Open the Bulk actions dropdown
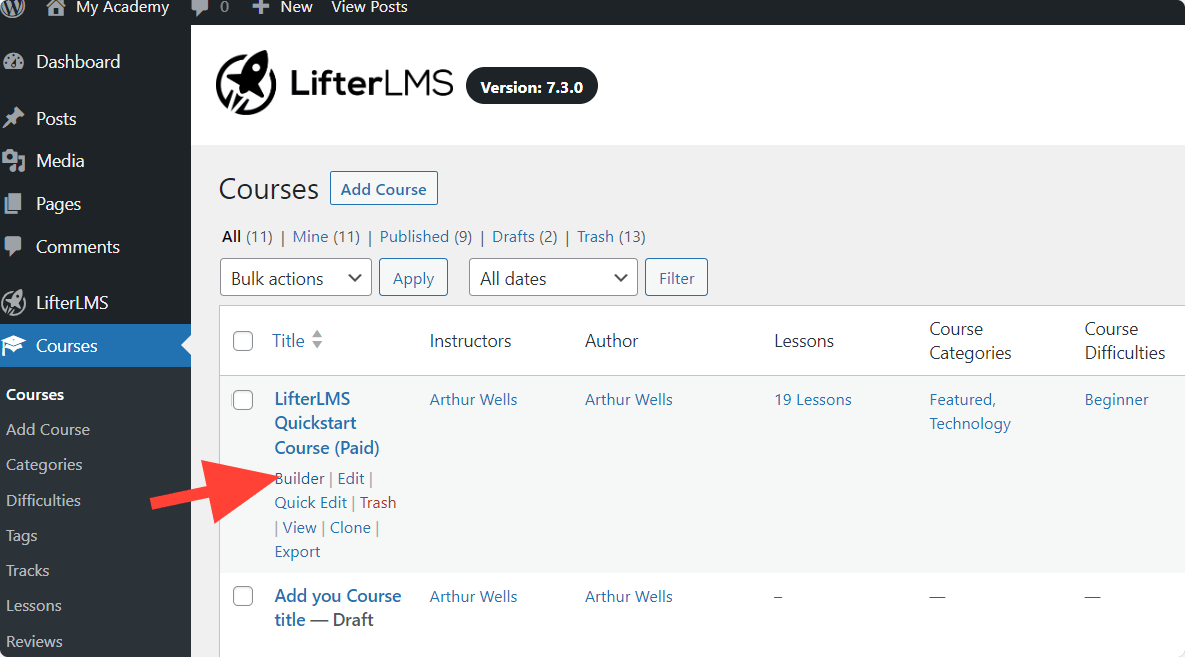This screenshot has height=657, width=1185. point(295,277)
